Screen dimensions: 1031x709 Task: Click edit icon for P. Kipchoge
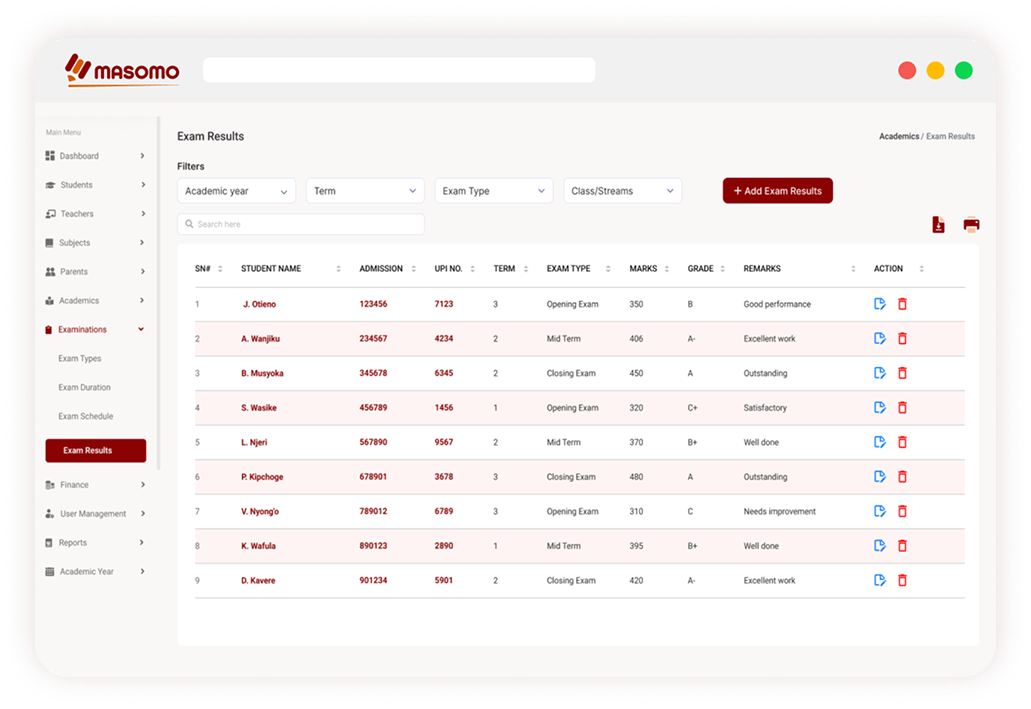point(880,477)
